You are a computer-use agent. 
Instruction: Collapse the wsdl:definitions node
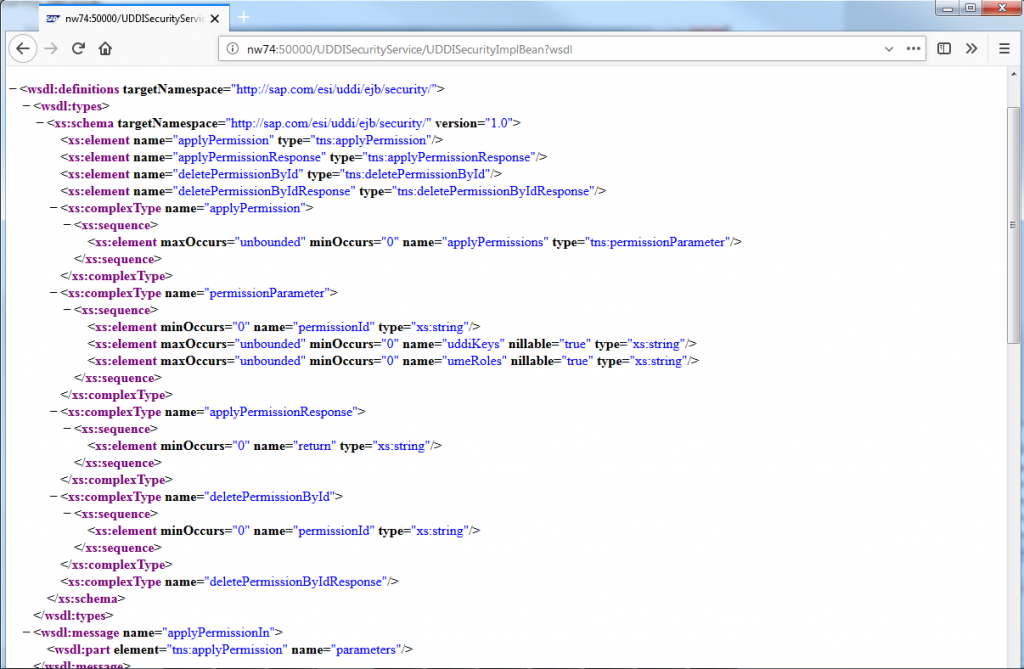coord(13,89)
